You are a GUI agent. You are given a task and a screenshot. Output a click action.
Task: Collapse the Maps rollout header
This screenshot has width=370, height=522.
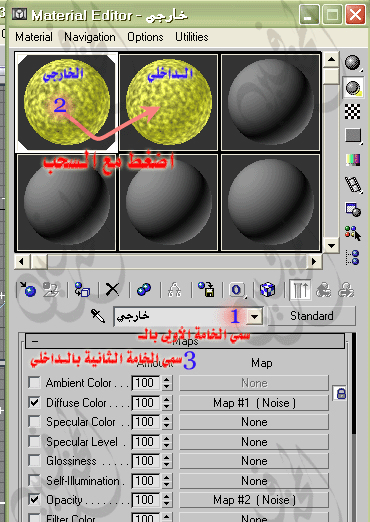[185, 341]
